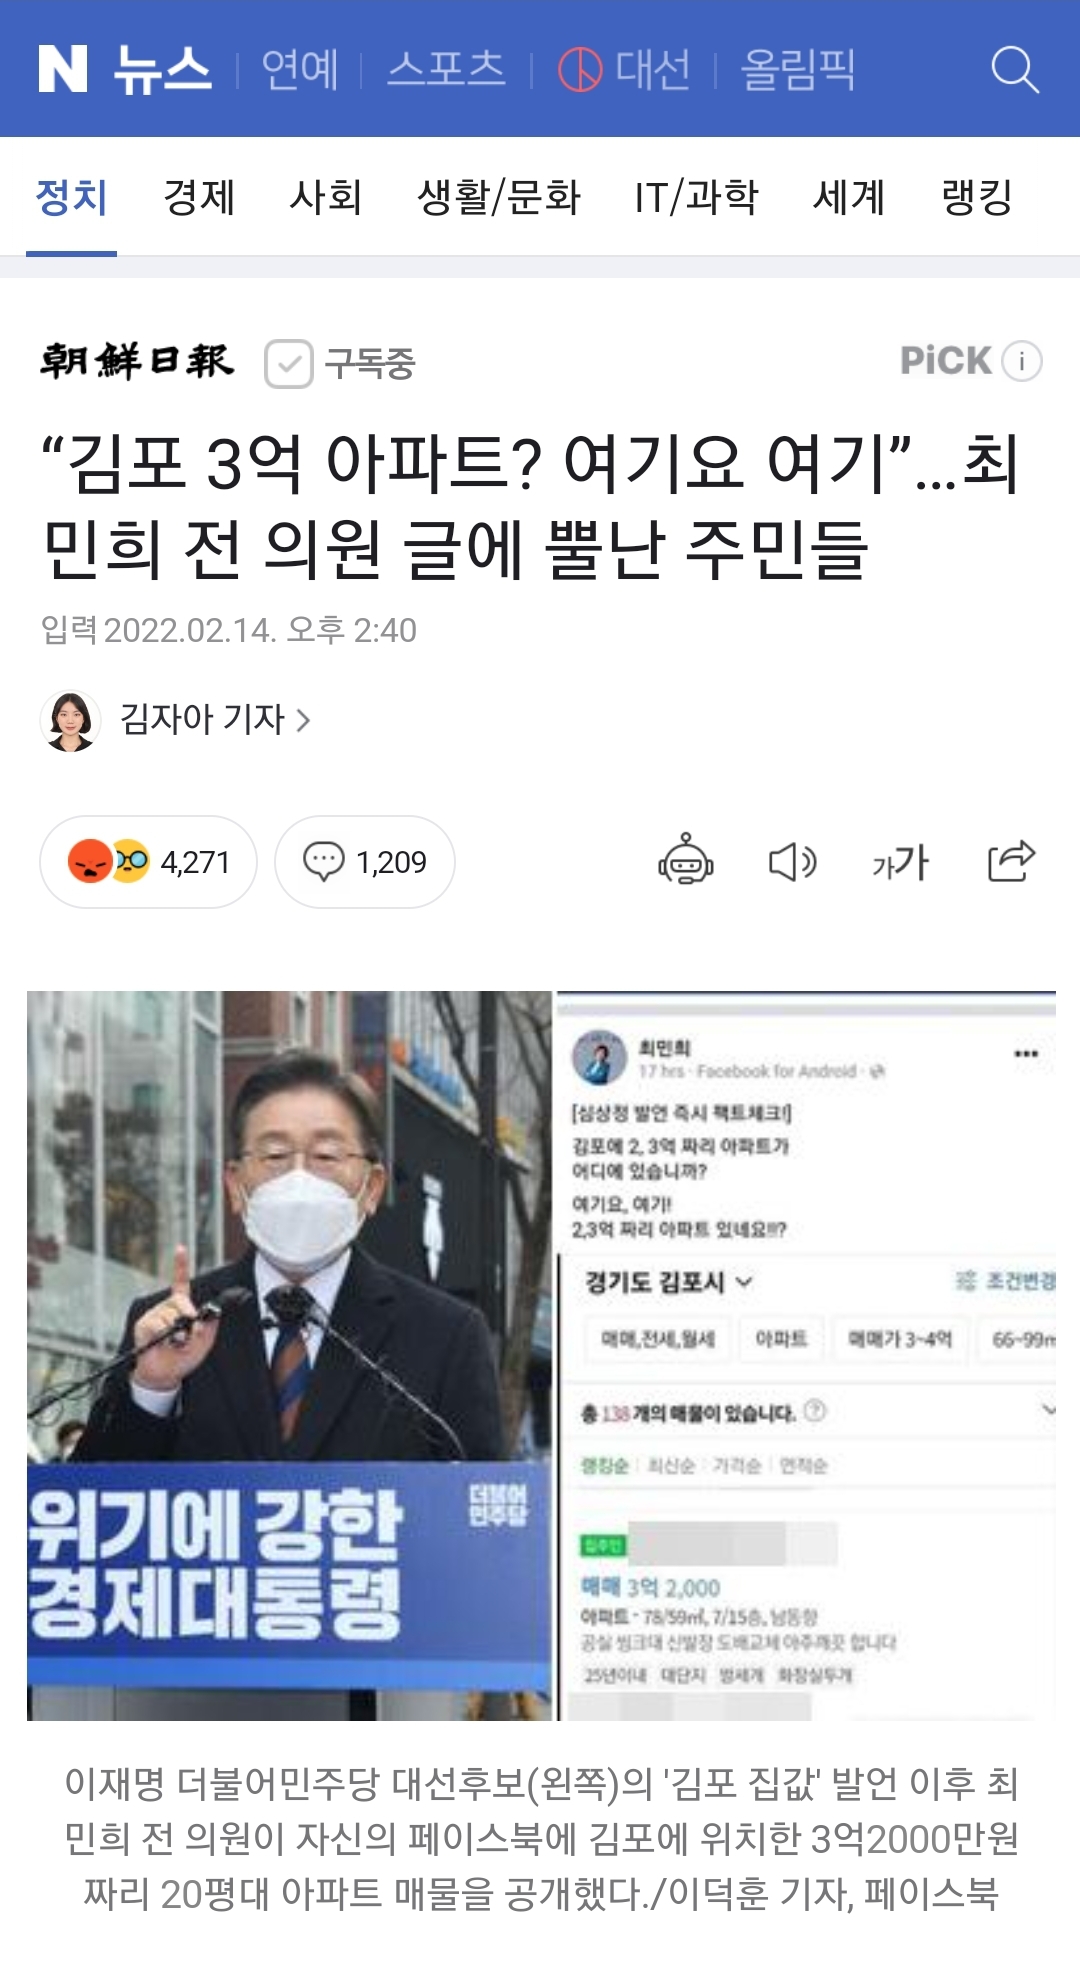The height and width of the screenshot is (1983, 1080).
Task: Open 연예 entertainment section link
Action: (300, 69)
